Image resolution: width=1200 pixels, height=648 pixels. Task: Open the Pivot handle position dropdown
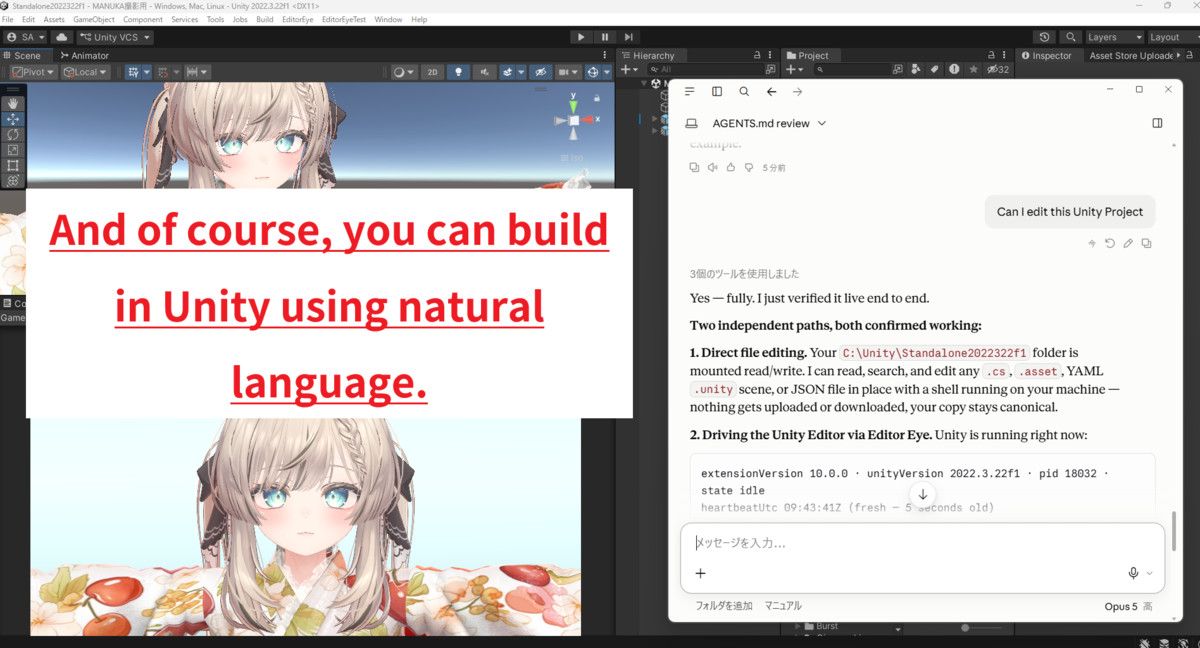pos(32,72)
